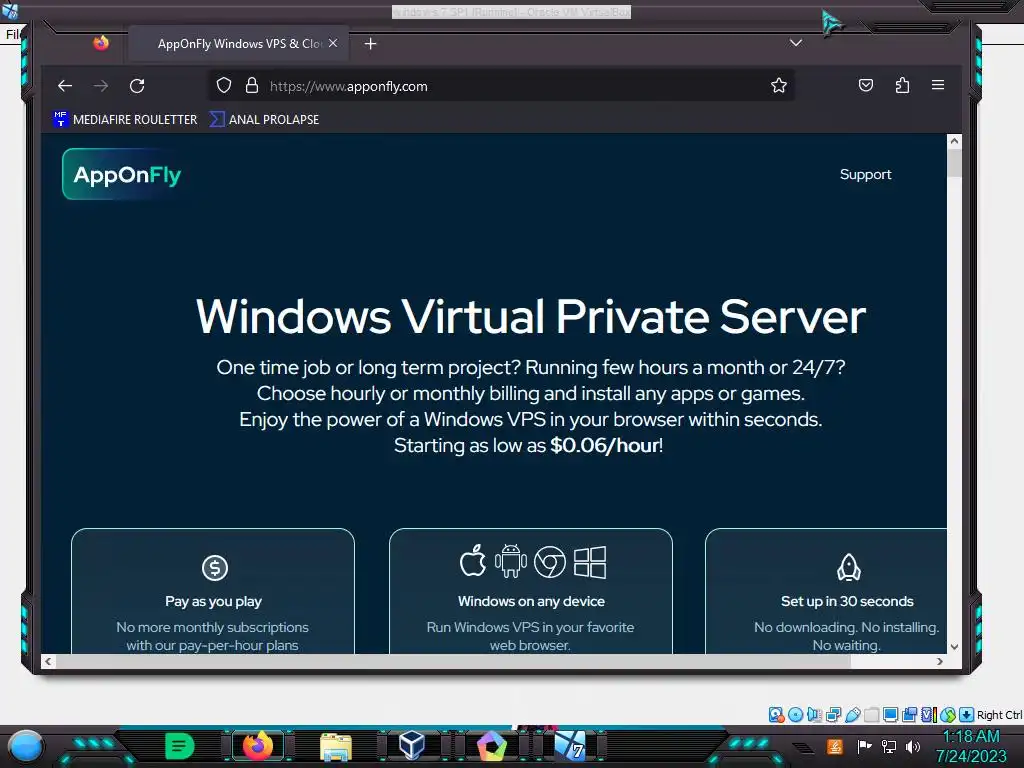Click the page's vertical scrollbar thumb

click(x=954, y=163)
